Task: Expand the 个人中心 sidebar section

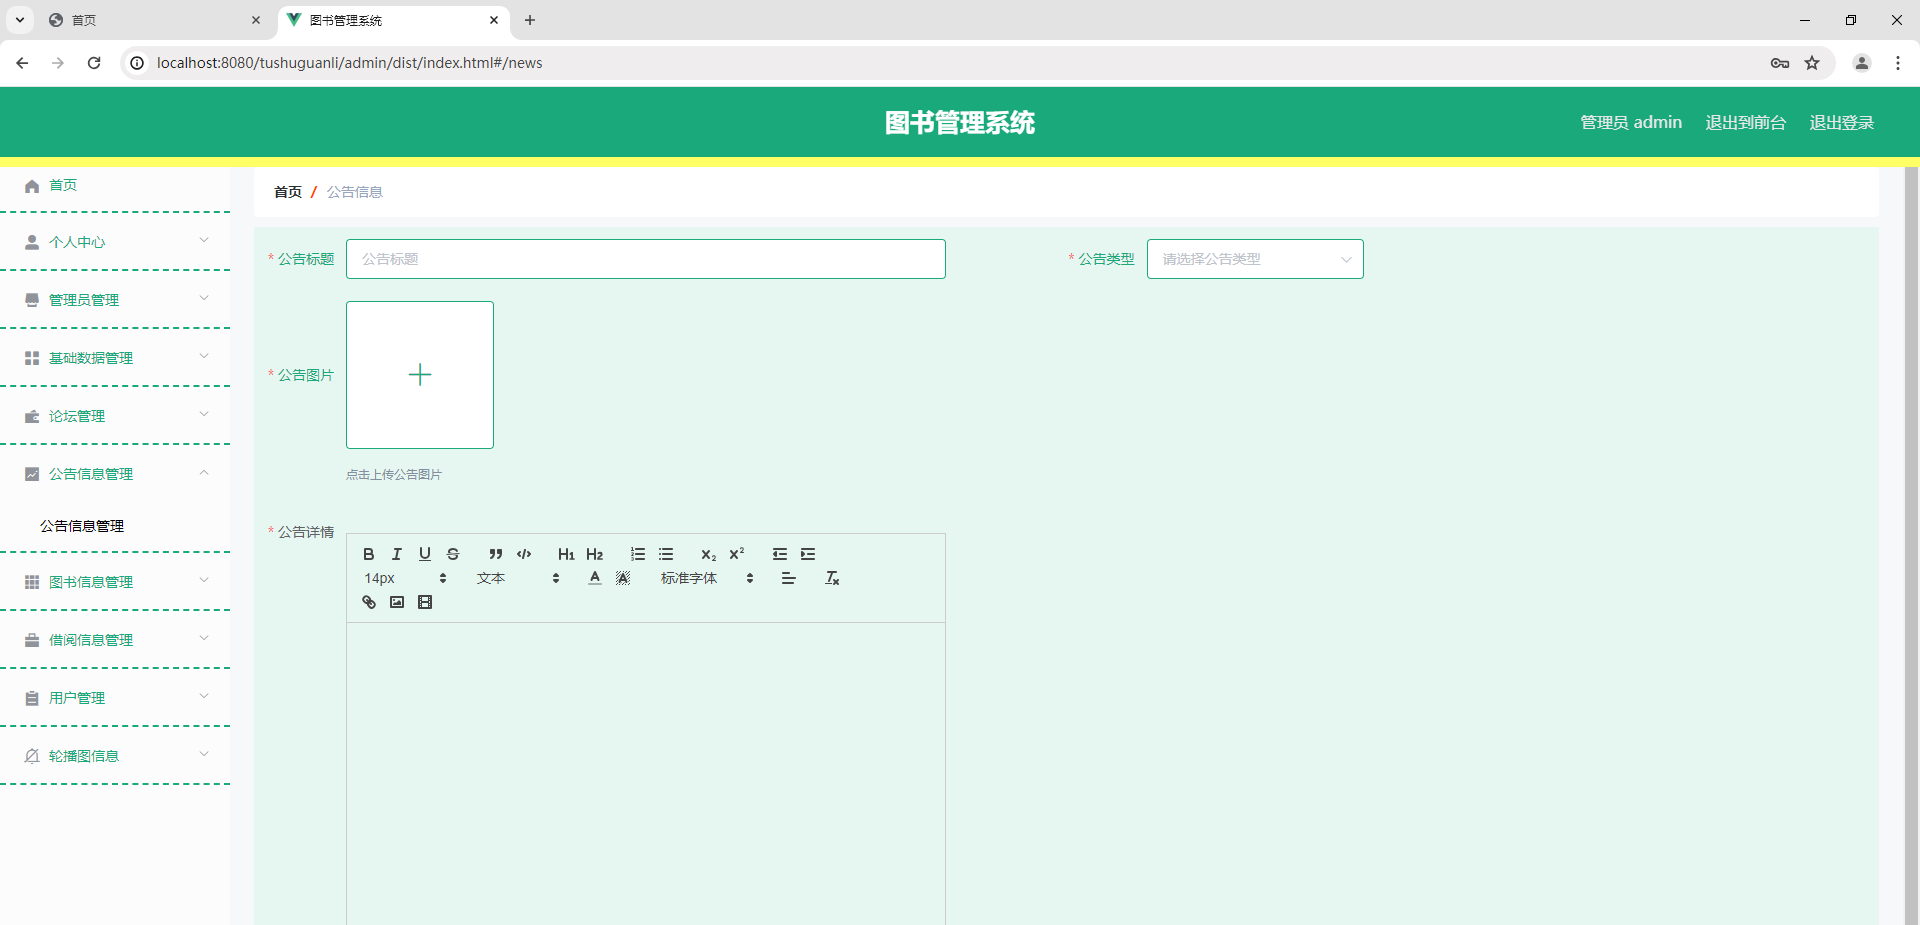Action: point(116,241)
